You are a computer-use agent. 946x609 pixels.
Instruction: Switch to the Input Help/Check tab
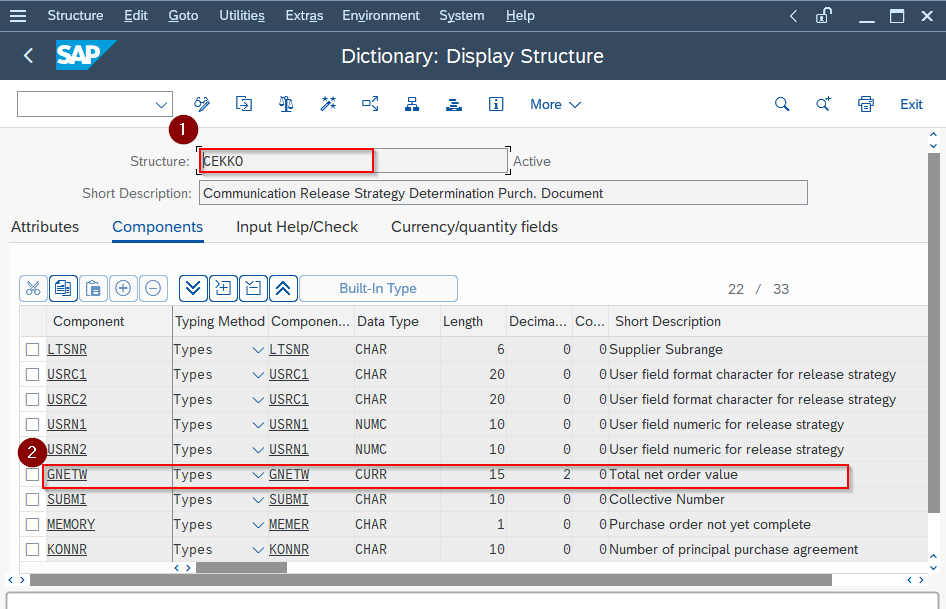tap(297, 227)
